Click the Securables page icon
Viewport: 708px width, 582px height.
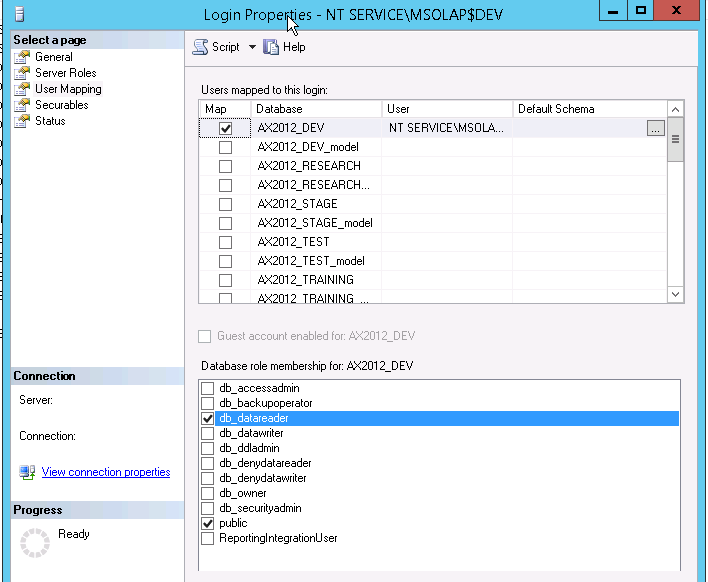[22, 105]
